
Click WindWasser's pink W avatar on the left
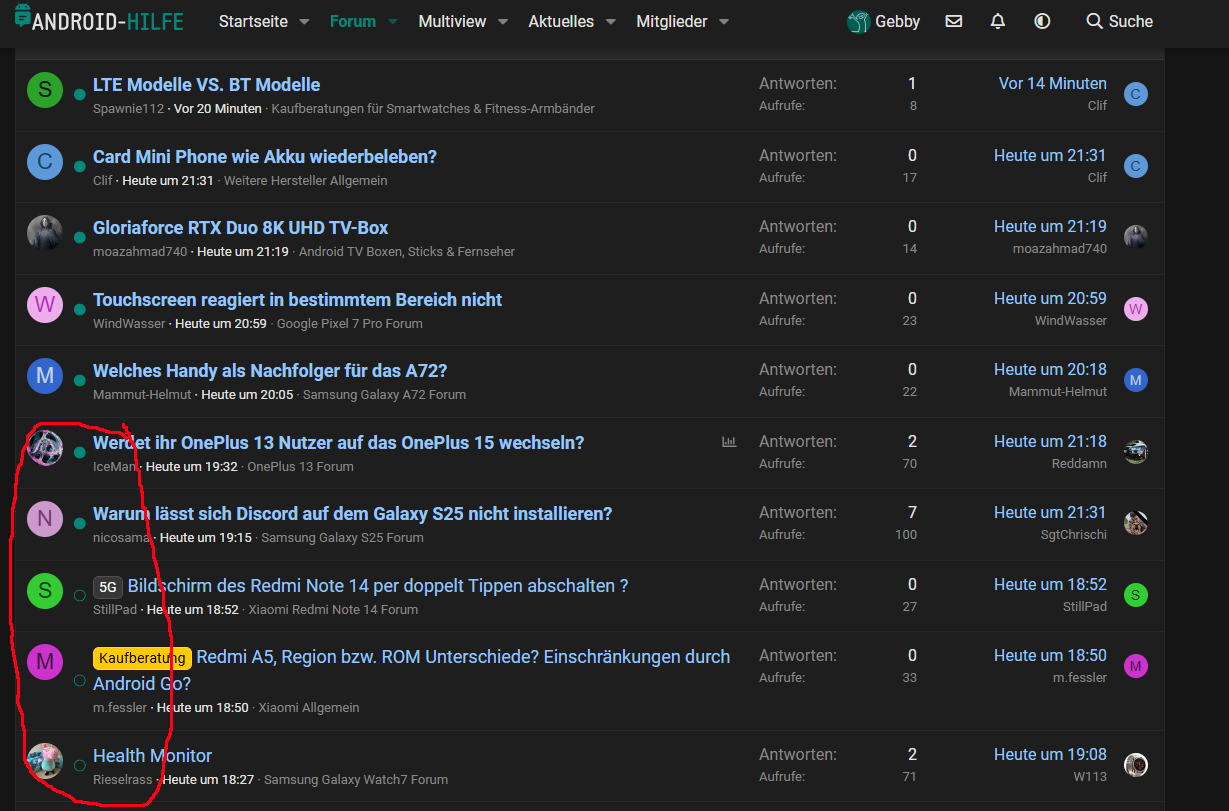tap(44, 304)
